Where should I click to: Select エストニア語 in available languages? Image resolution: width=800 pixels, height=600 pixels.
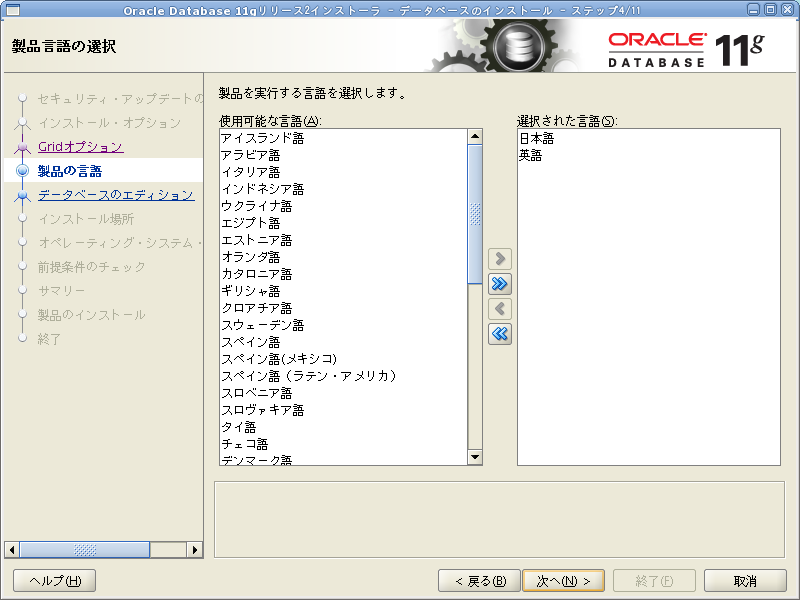[343, 240]
